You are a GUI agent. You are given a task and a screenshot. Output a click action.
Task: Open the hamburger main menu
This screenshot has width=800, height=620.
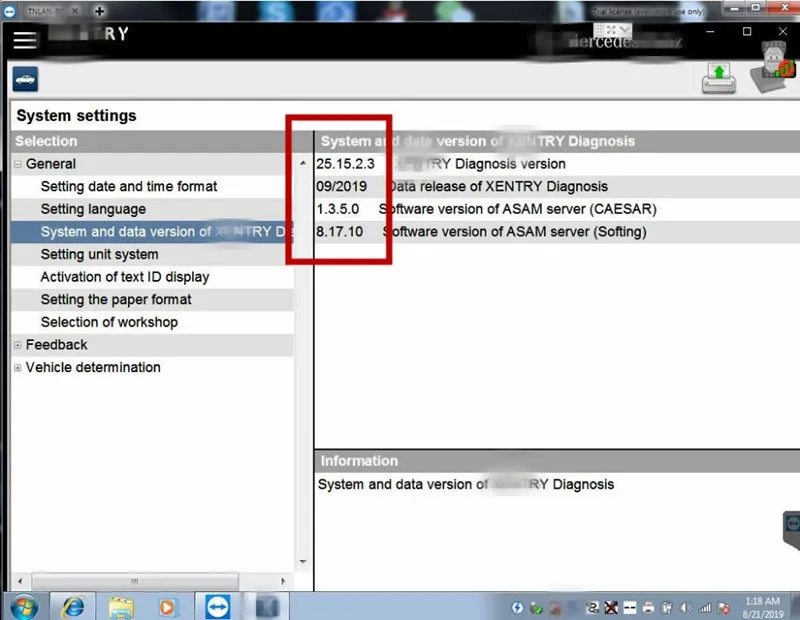point(25,40)
